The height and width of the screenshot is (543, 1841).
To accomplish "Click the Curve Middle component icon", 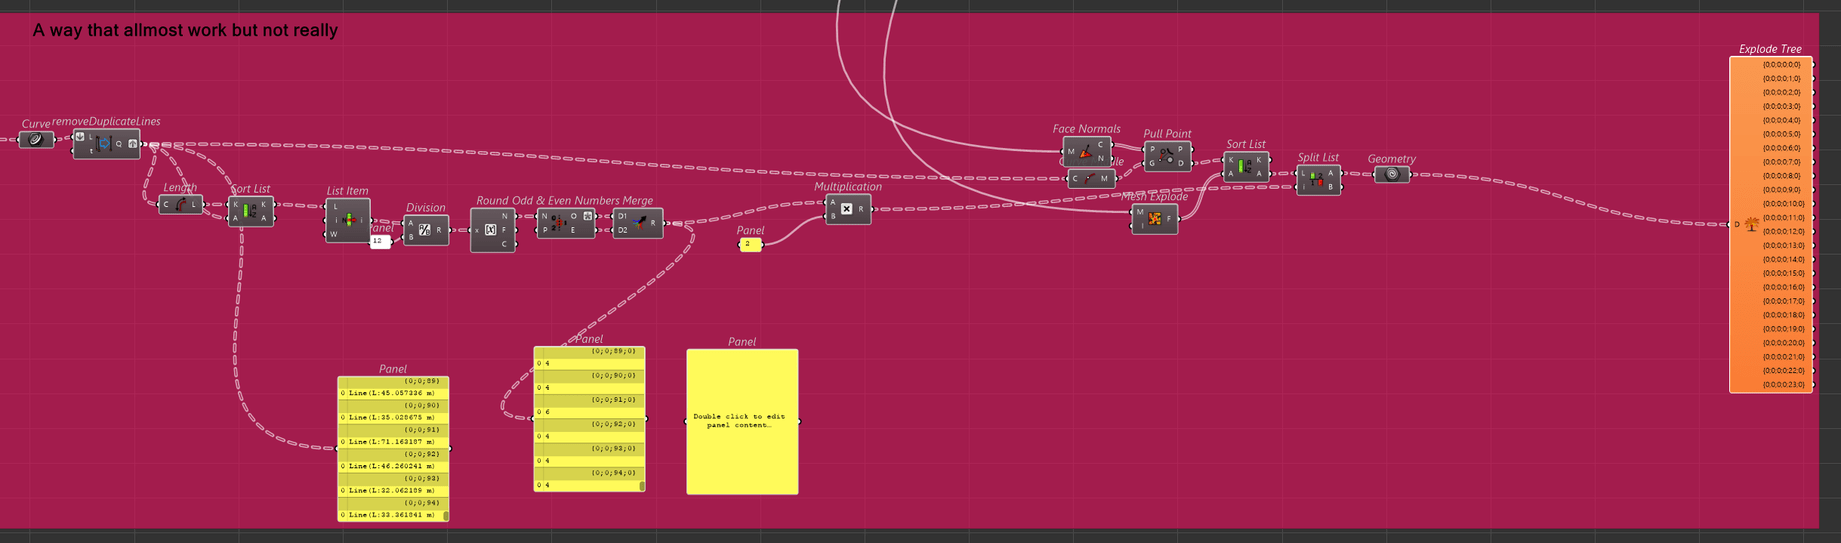I will click(x=1089, y=179).
